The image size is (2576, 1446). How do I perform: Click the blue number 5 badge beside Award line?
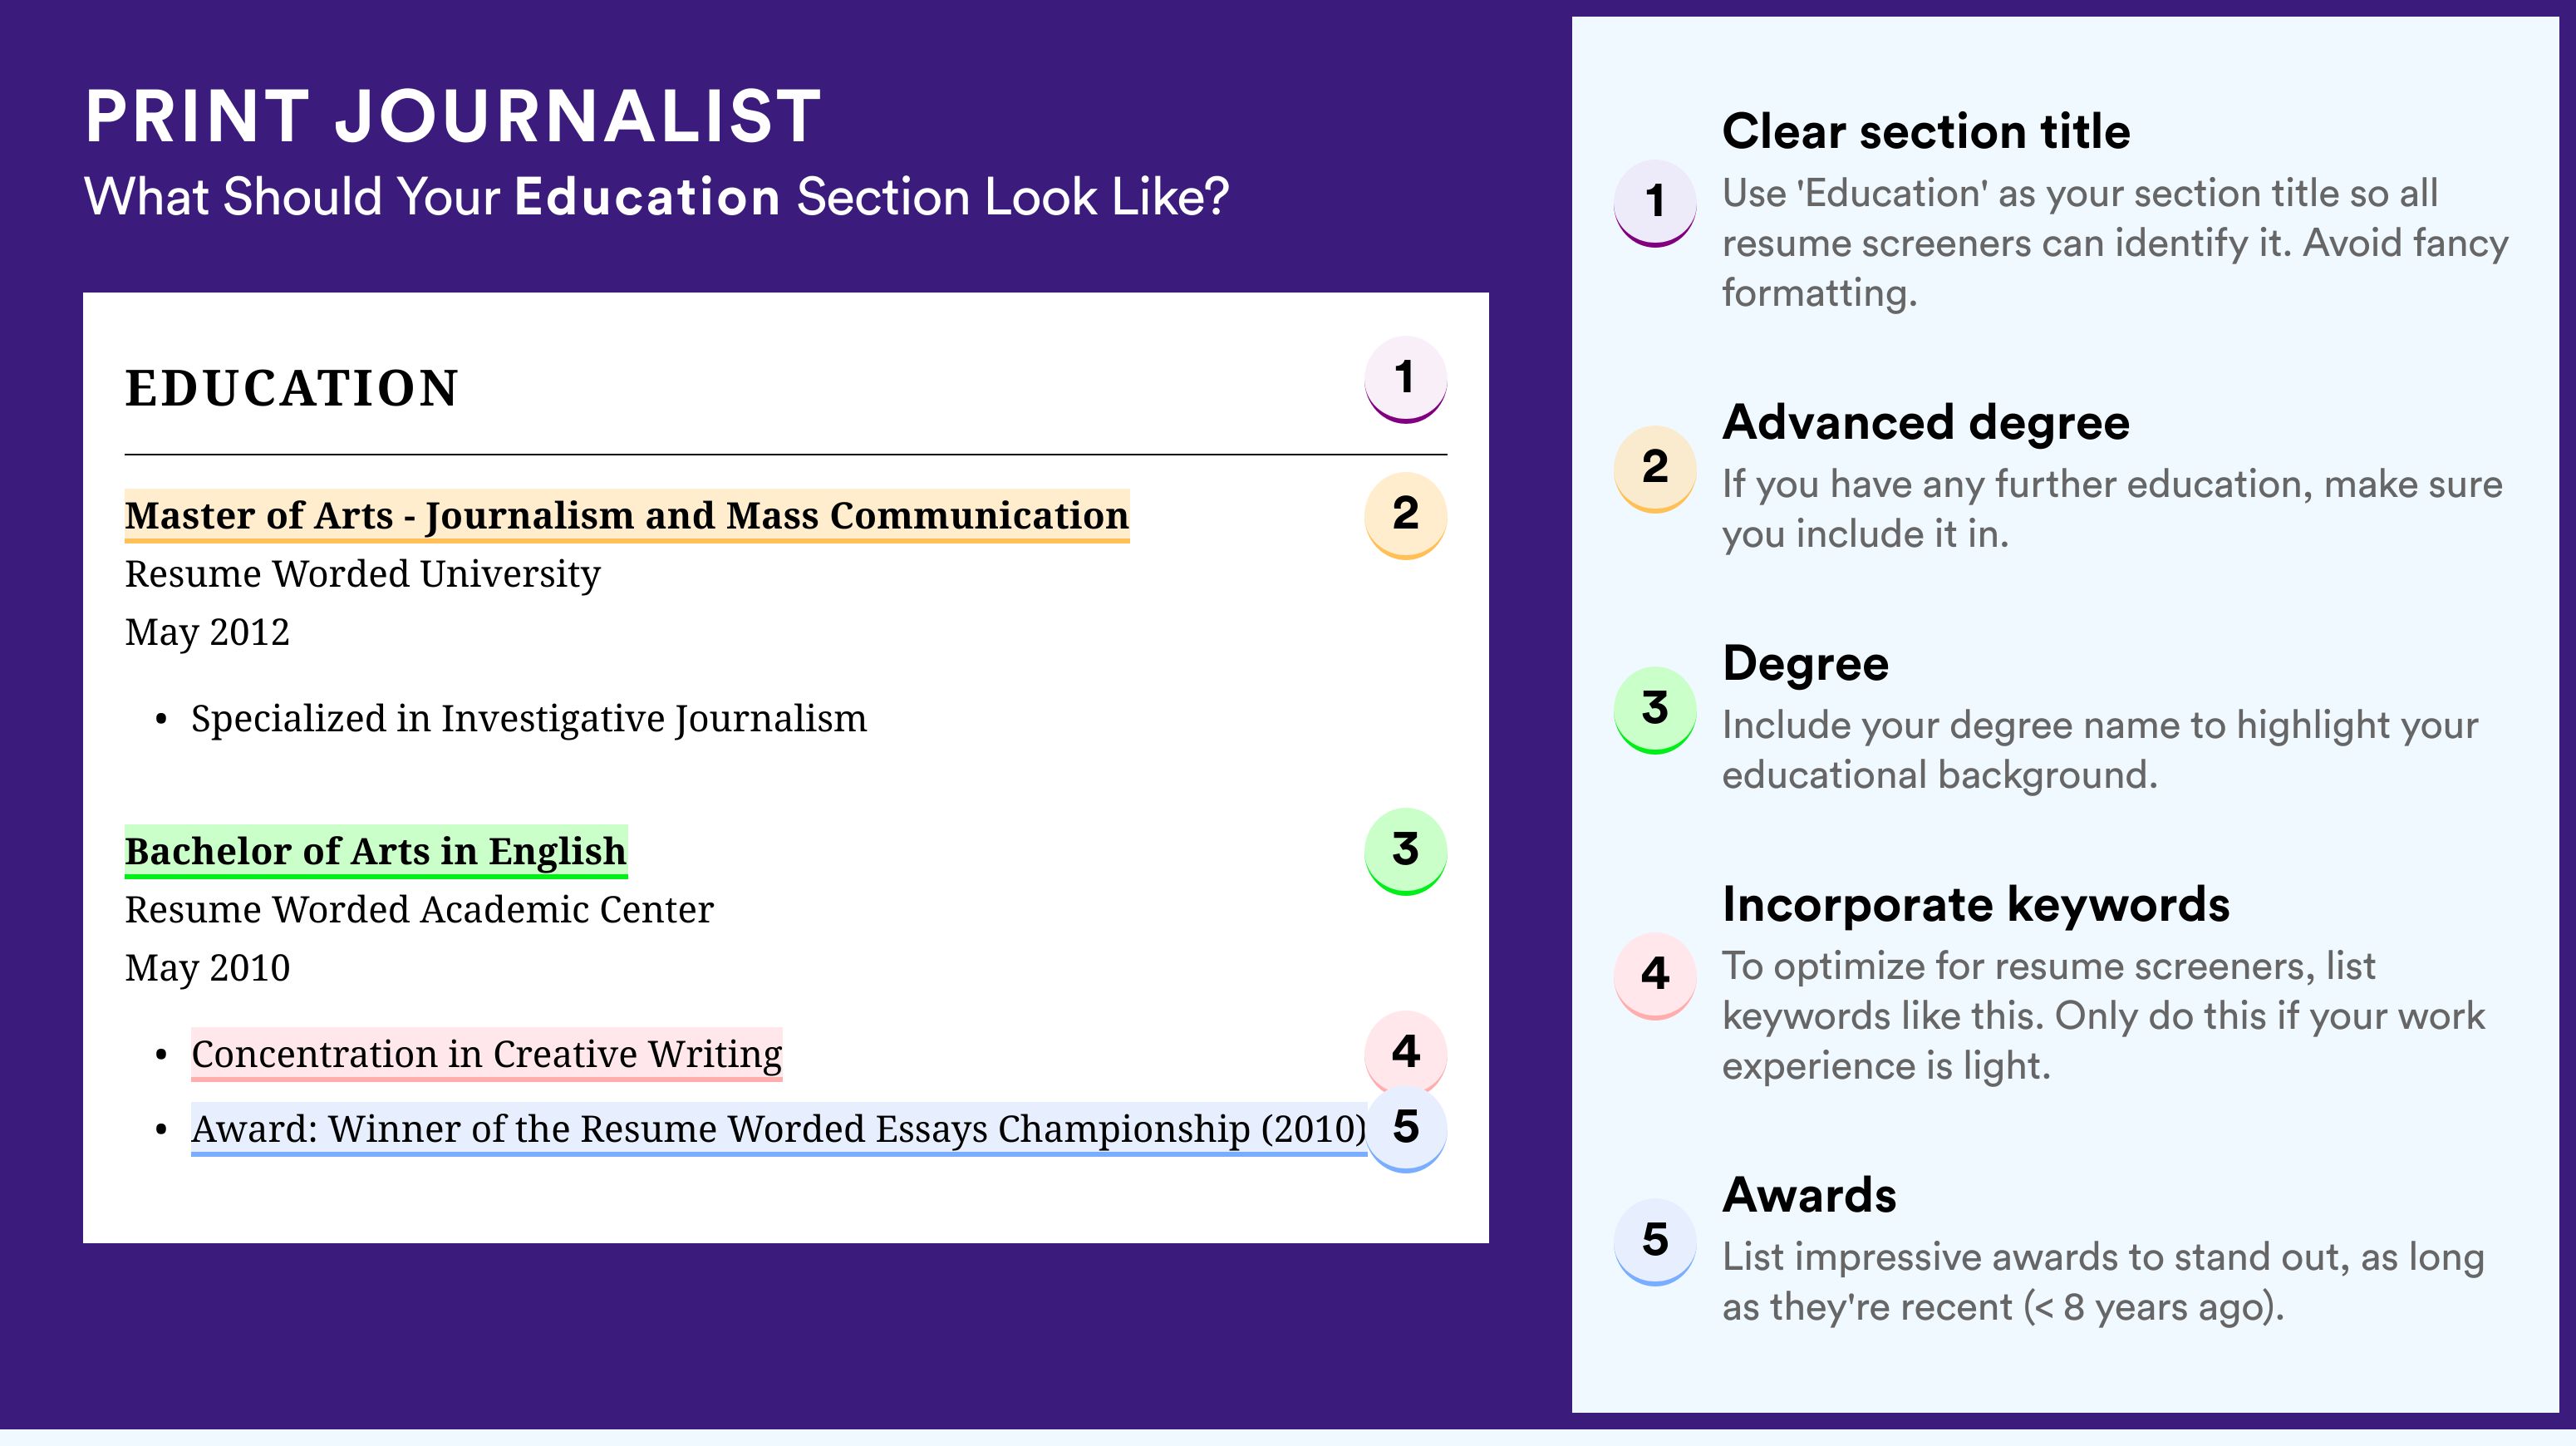pos(1405,1129)
